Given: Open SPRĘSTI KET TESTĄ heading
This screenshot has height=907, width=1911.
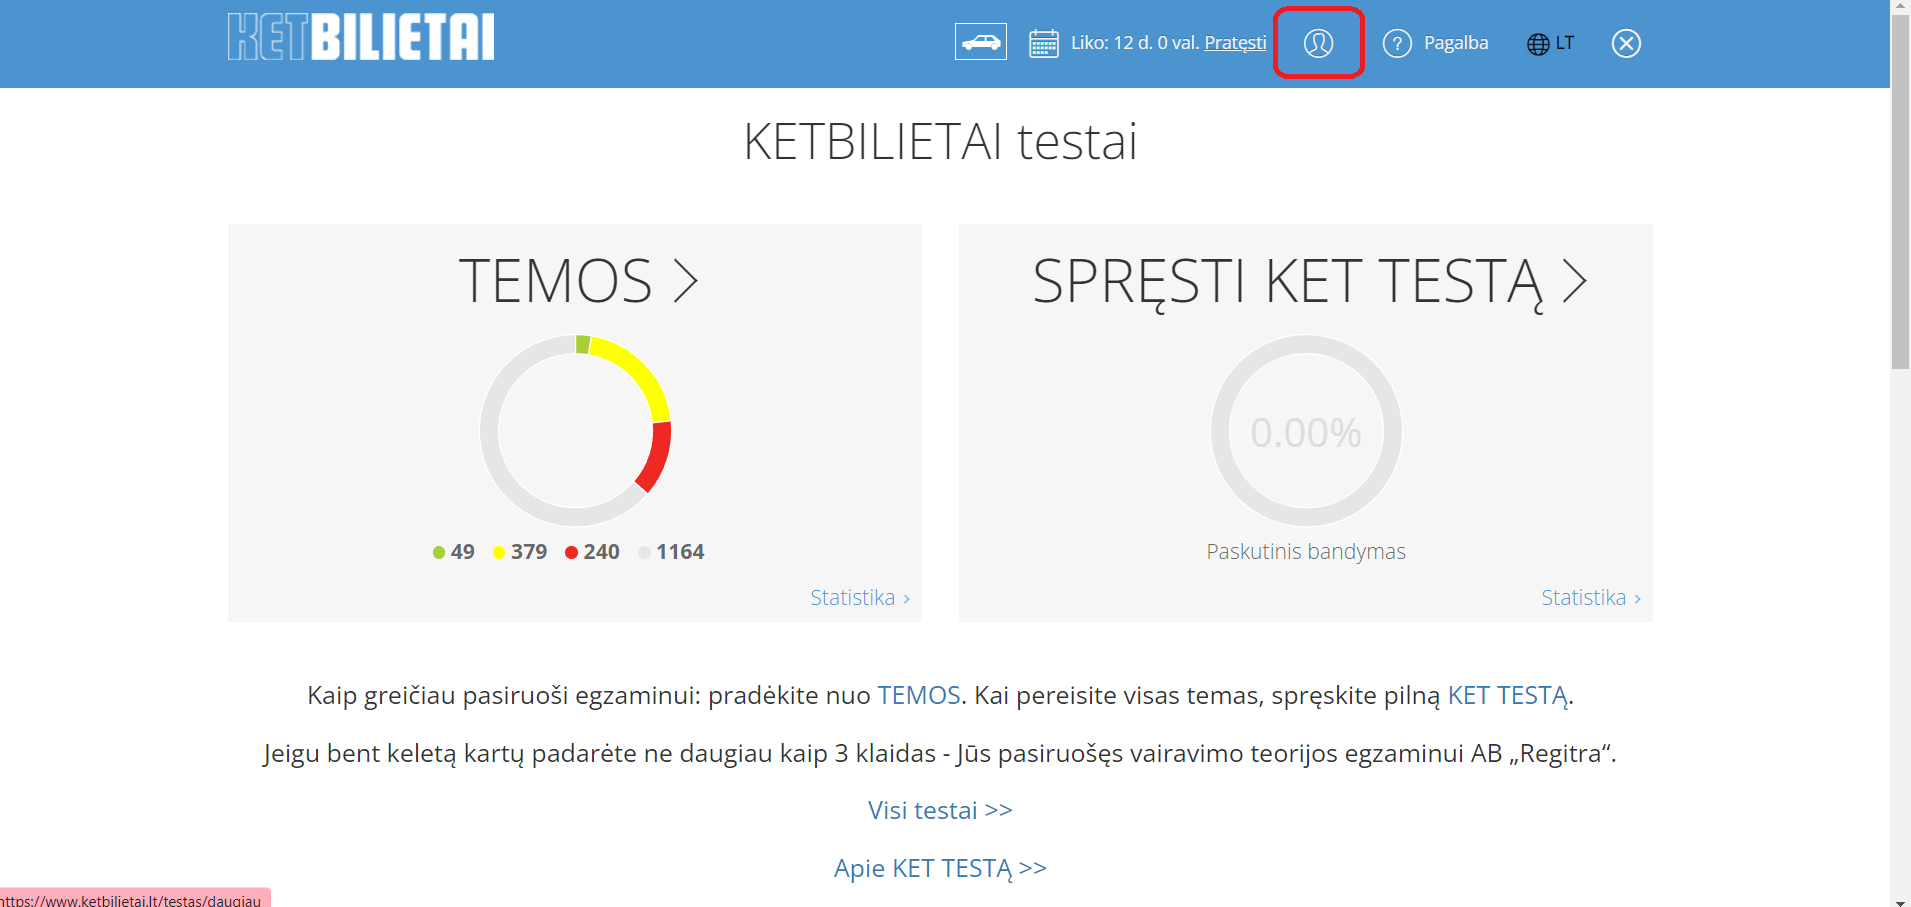Looking at the screenshot, I should coord(1308,281).
